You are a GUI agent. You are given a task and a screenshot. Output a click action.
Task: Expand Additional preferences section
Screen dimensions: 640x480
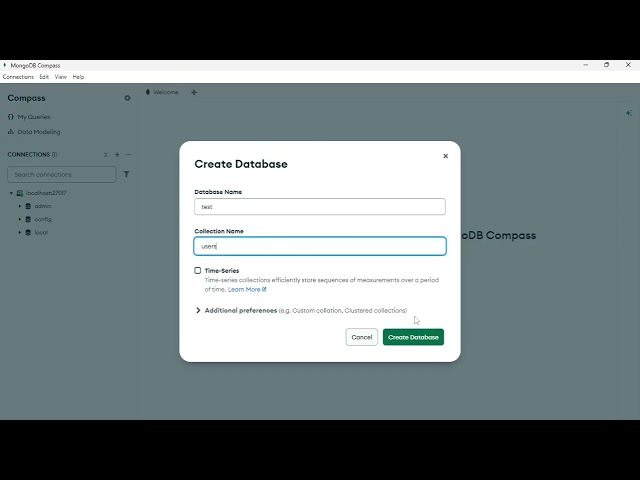(198, 310)
